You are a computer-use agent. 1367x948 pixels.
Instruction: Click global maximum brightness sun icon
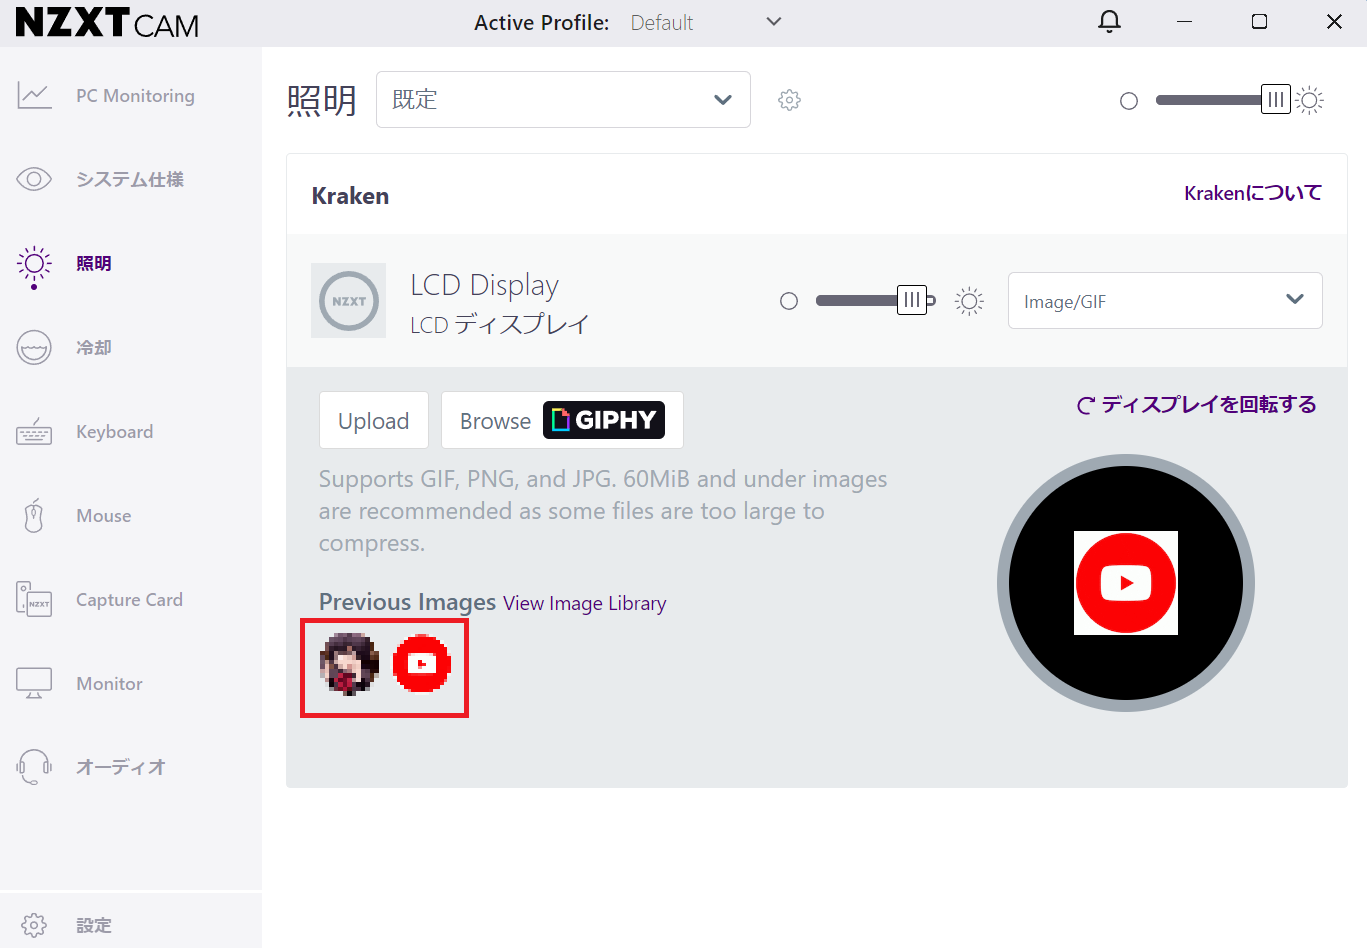tap(1309, 100)
